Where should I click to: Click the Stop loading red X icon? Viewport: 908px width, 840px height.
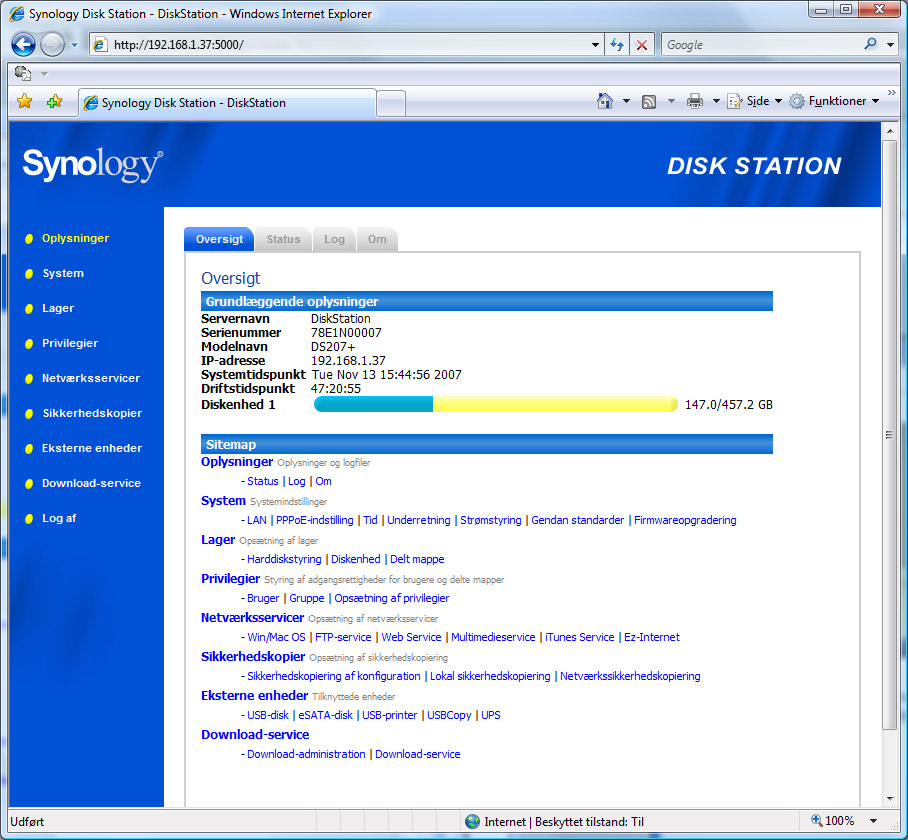pos(642,45)
